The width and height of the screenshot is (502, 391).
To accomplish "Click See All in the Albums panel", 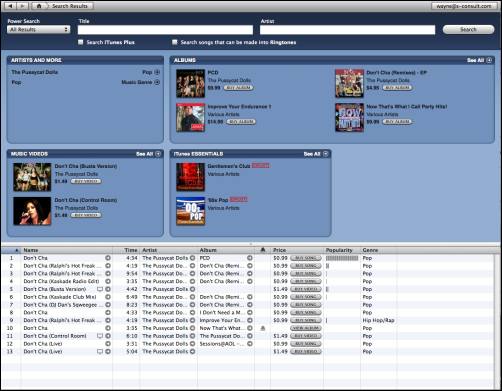I will [x=479, y=60].
